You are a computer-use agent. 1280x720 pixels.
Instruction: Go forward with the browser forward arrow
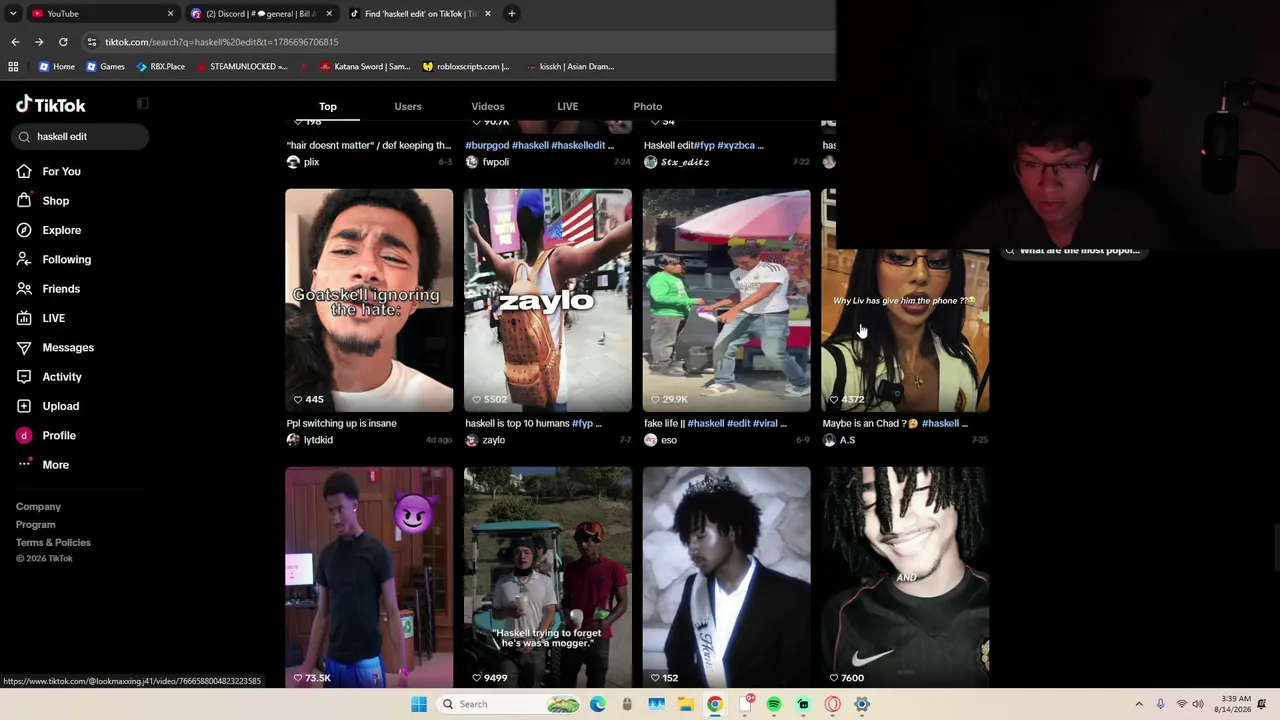point(39,42)
